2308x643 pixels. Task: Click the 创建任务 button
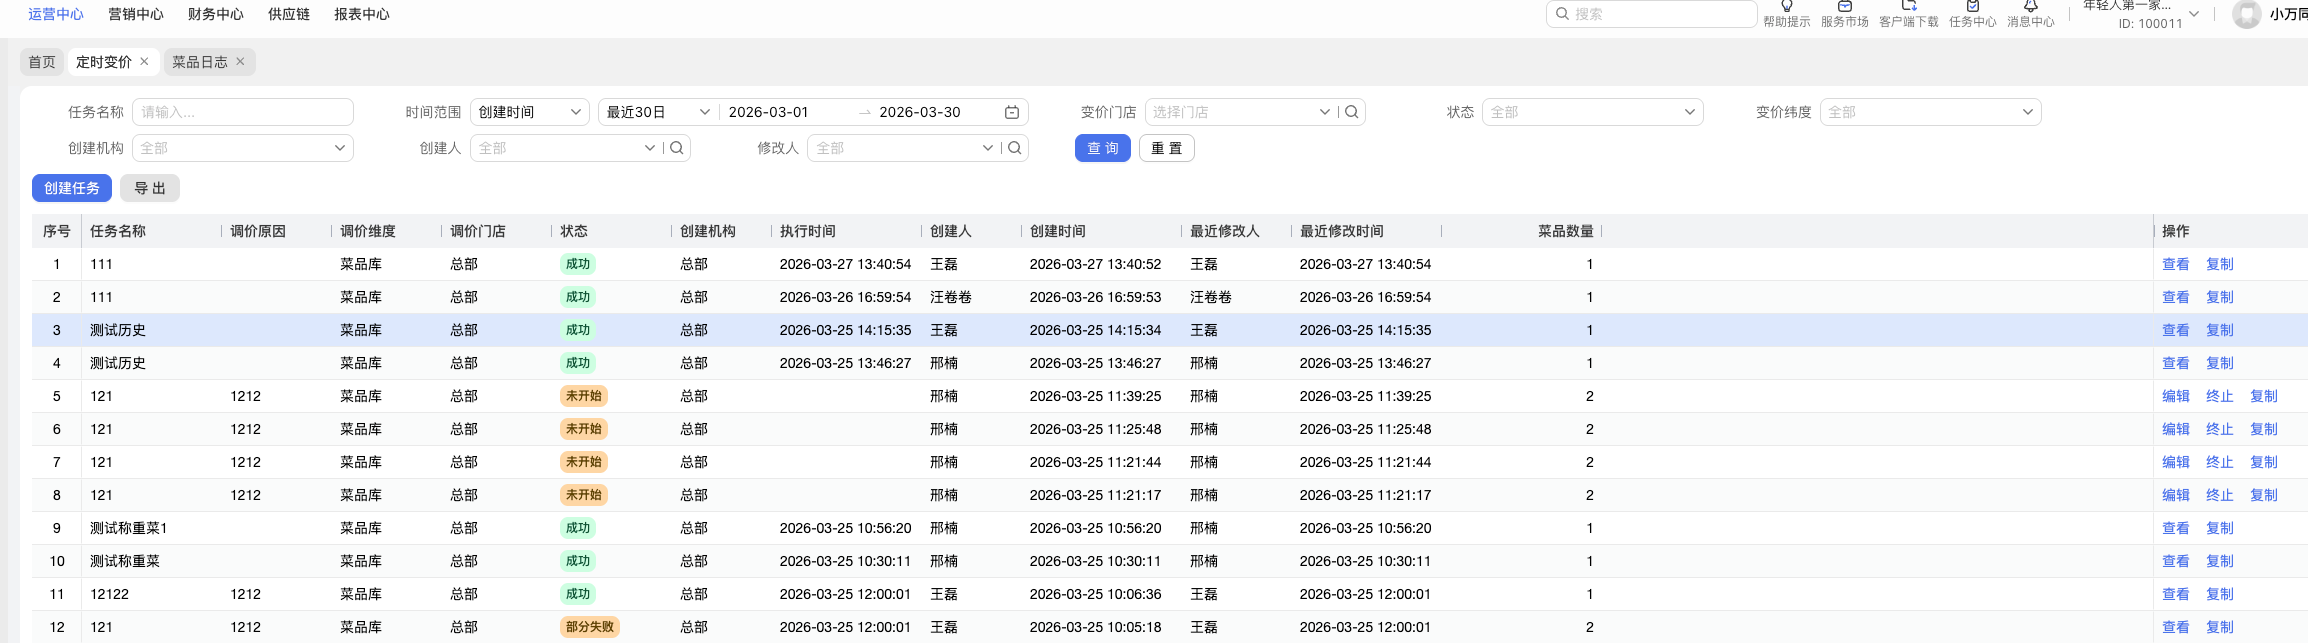72,188
